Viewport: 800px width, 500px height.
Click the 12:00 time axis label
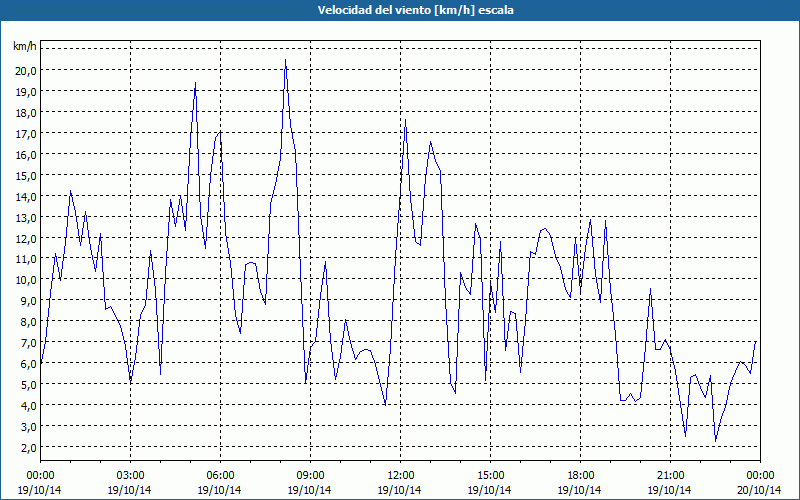[x=401, y=476]
